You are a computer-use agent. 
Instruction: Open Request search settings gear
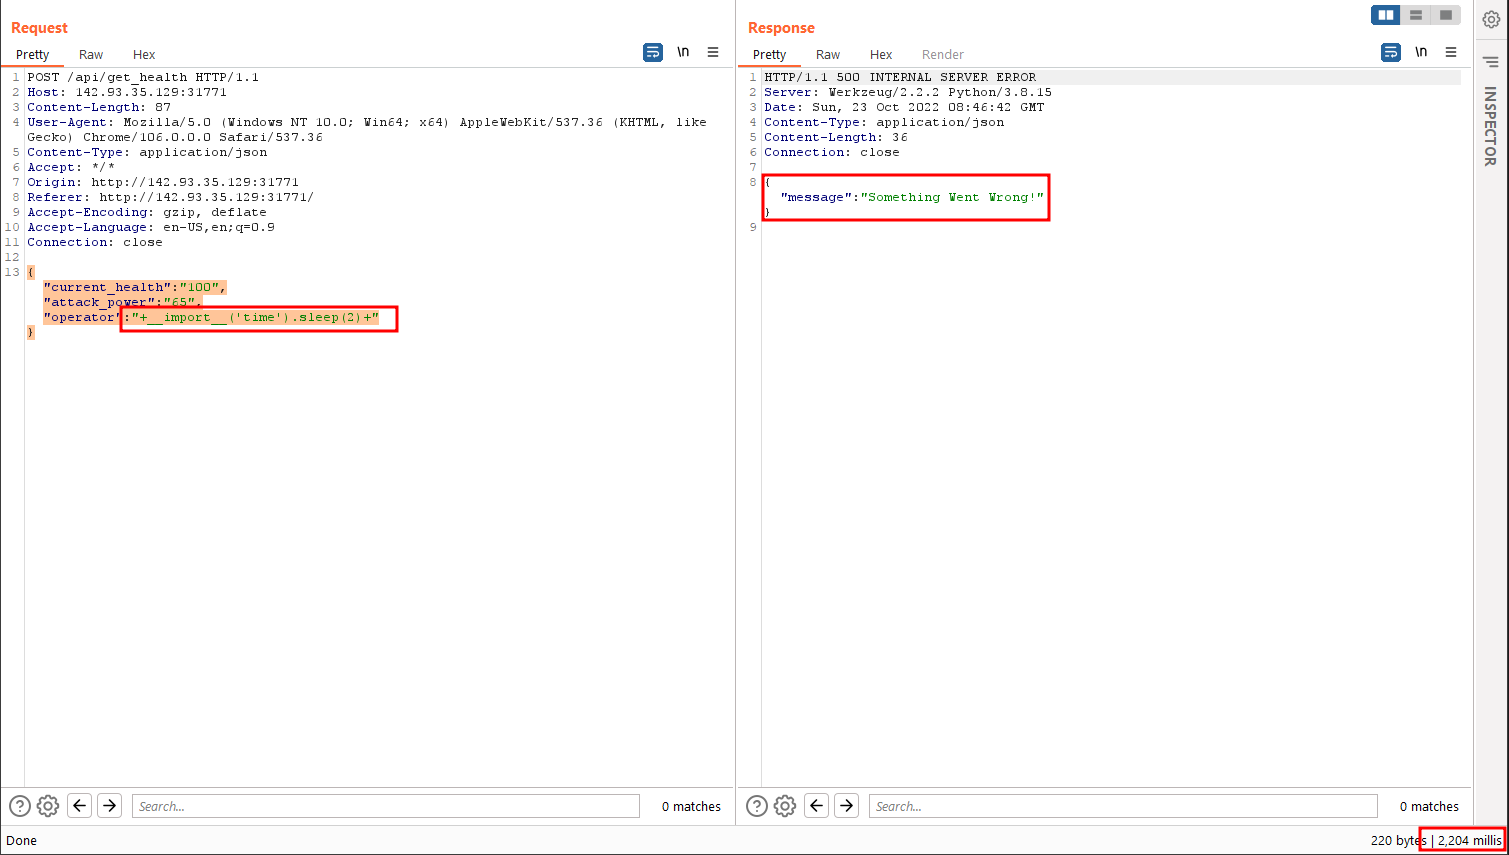(48, 806)
